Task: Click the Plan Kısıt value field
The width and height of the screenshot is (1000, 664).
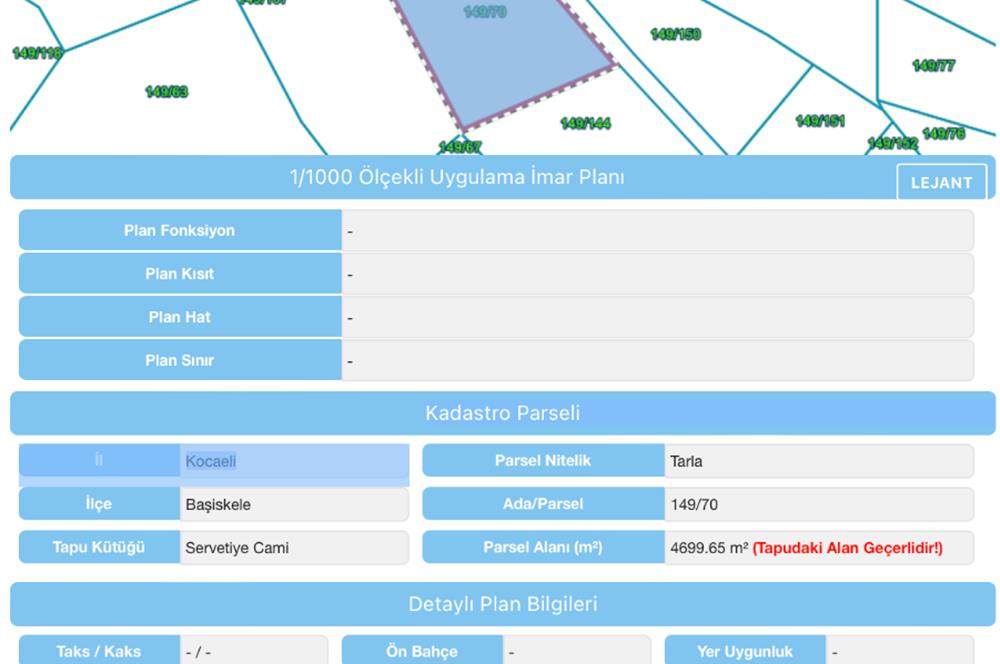Action: coord(658,274)
